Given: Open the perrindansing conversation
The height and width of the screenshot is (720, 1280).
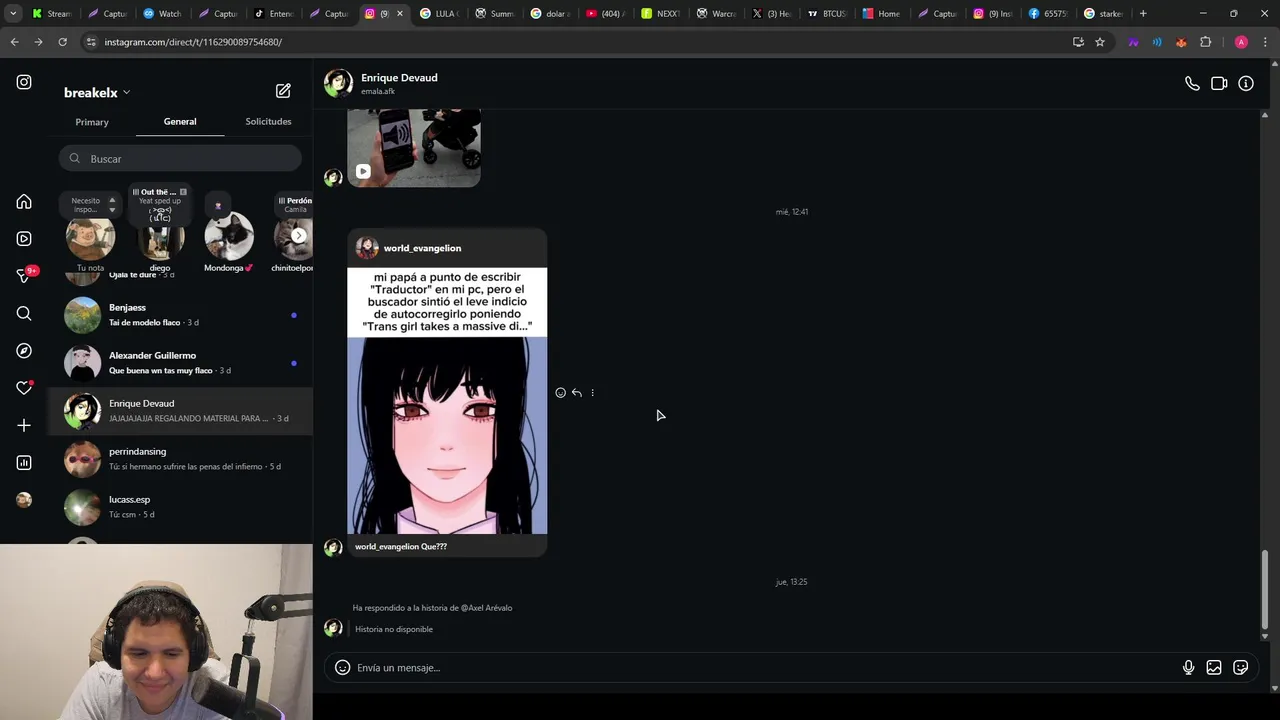Looking at the screenshot, I should point(180,459).
